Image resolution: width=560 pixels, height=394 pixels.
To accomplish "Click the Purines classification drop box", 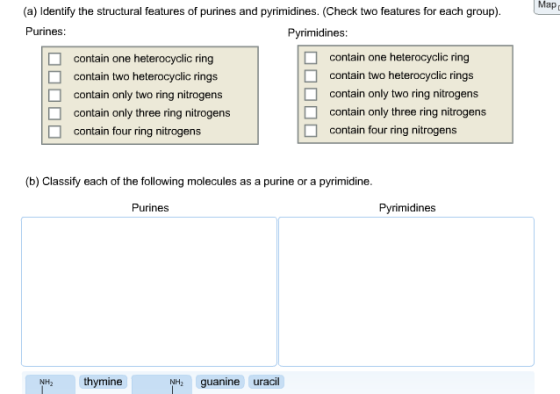I will tap(149, 291).
